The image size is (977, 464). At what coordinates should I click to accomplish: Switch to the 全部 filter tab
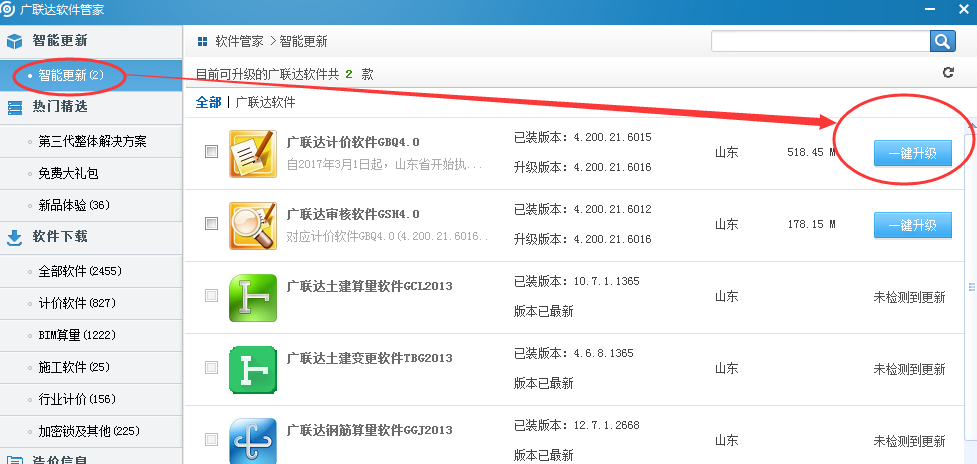click(209, 103)
